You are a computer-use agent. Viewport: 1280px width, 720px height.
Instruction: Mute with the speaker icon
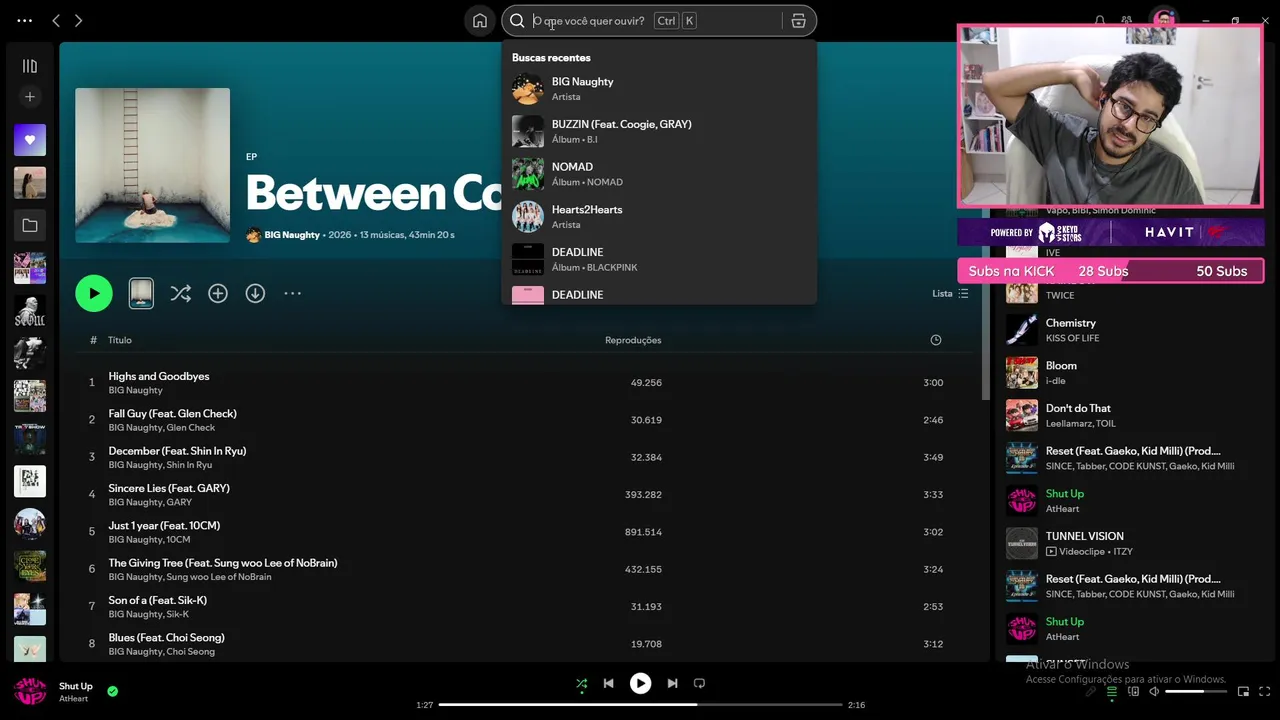[1154, 691]
